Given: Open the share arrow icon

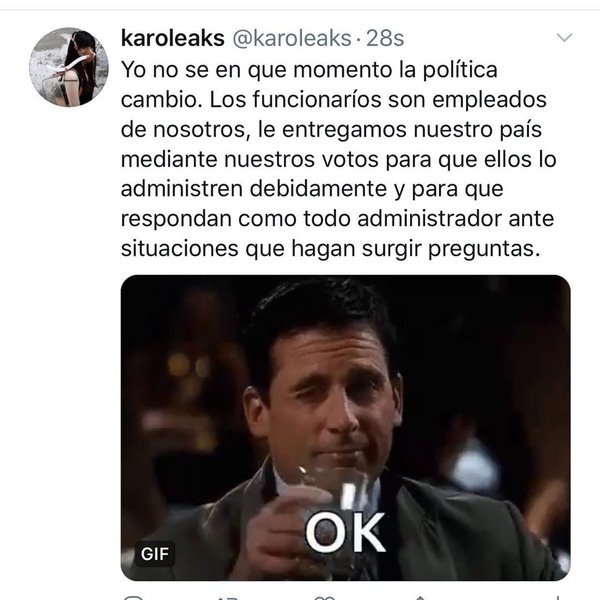Looking at the screenshot, I should pos(420,598).
